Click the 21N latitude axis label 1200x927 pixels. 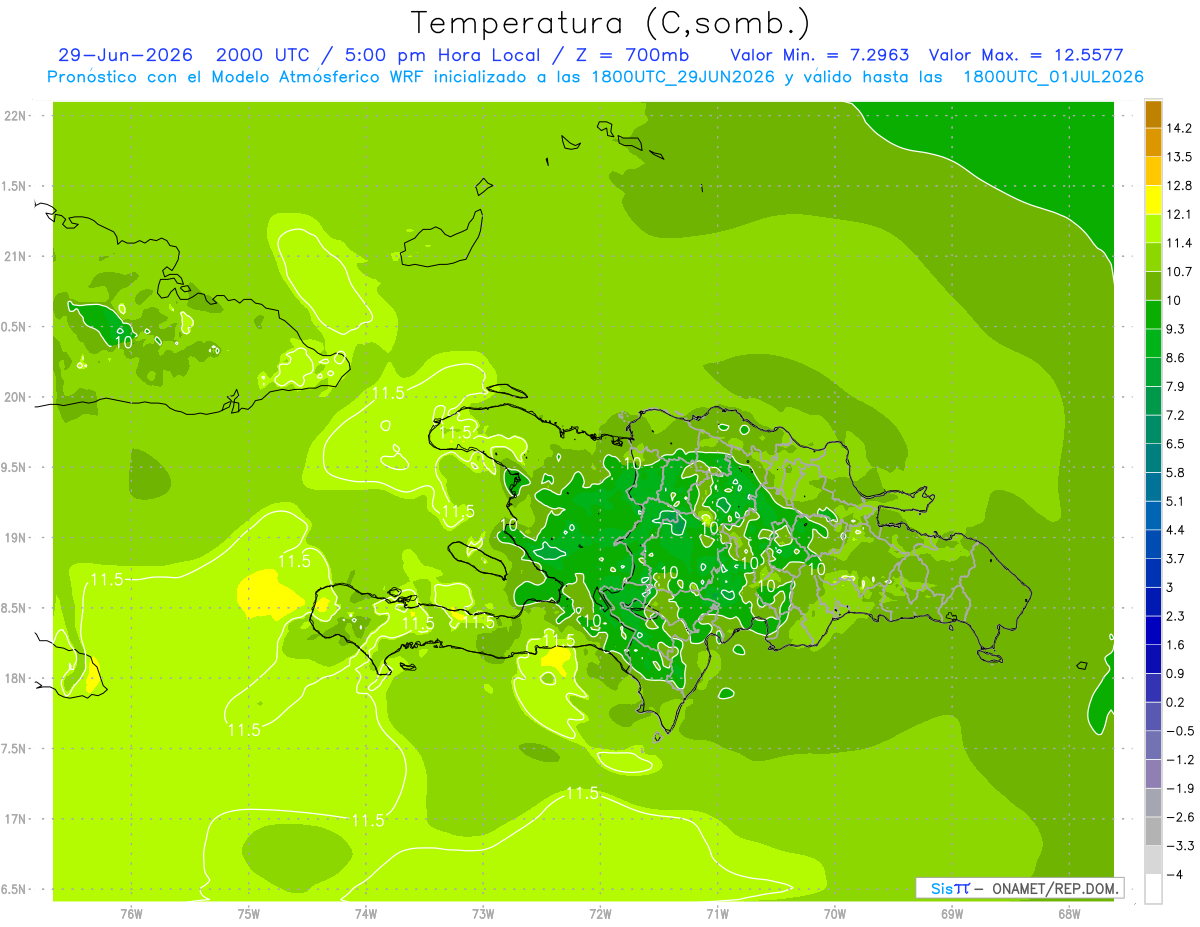click(16, 257)
